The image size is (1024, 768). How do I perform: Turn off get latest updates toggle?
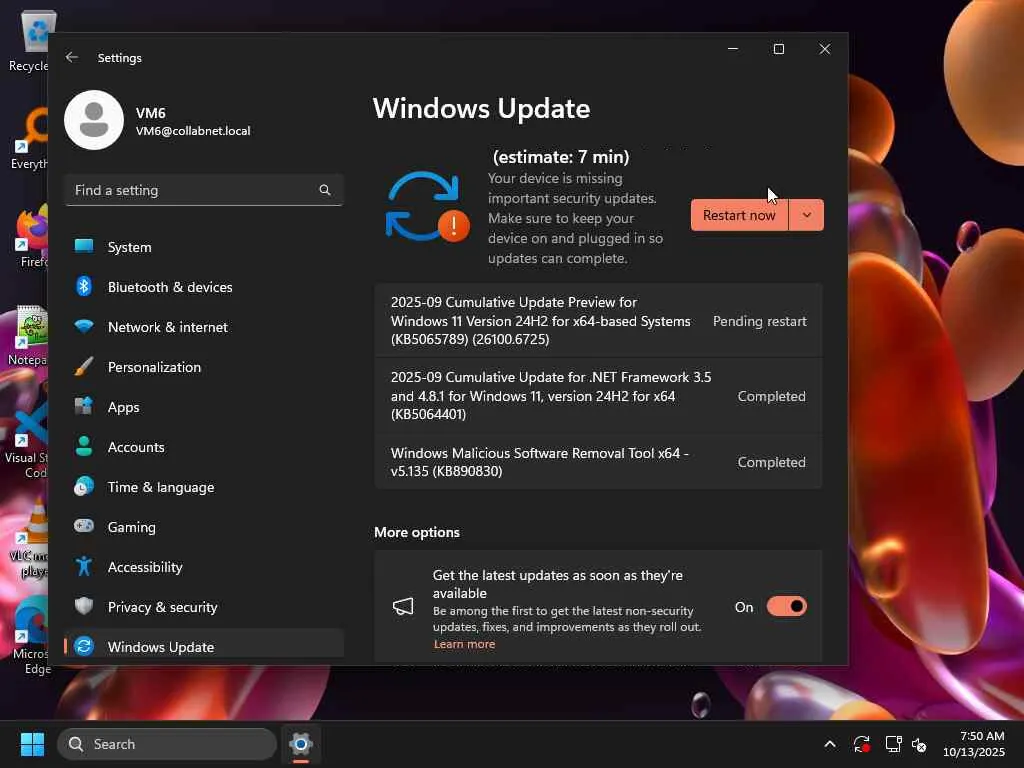point(786,607)
